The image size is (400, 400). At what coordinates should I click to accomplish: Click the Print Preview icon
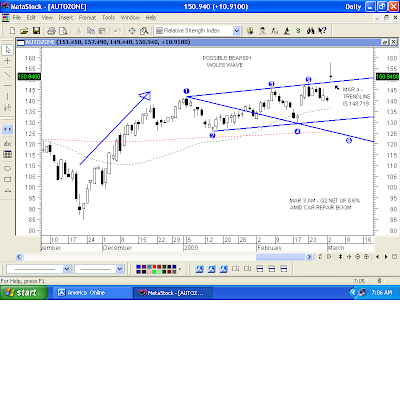coord(63,31)
